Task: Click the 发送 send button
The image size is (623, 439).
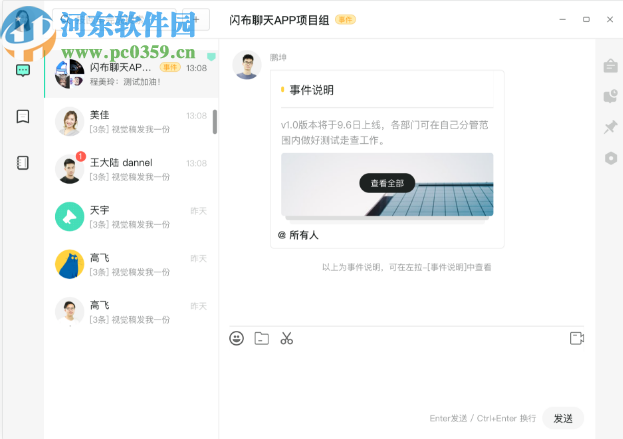Action: point(563,418)
